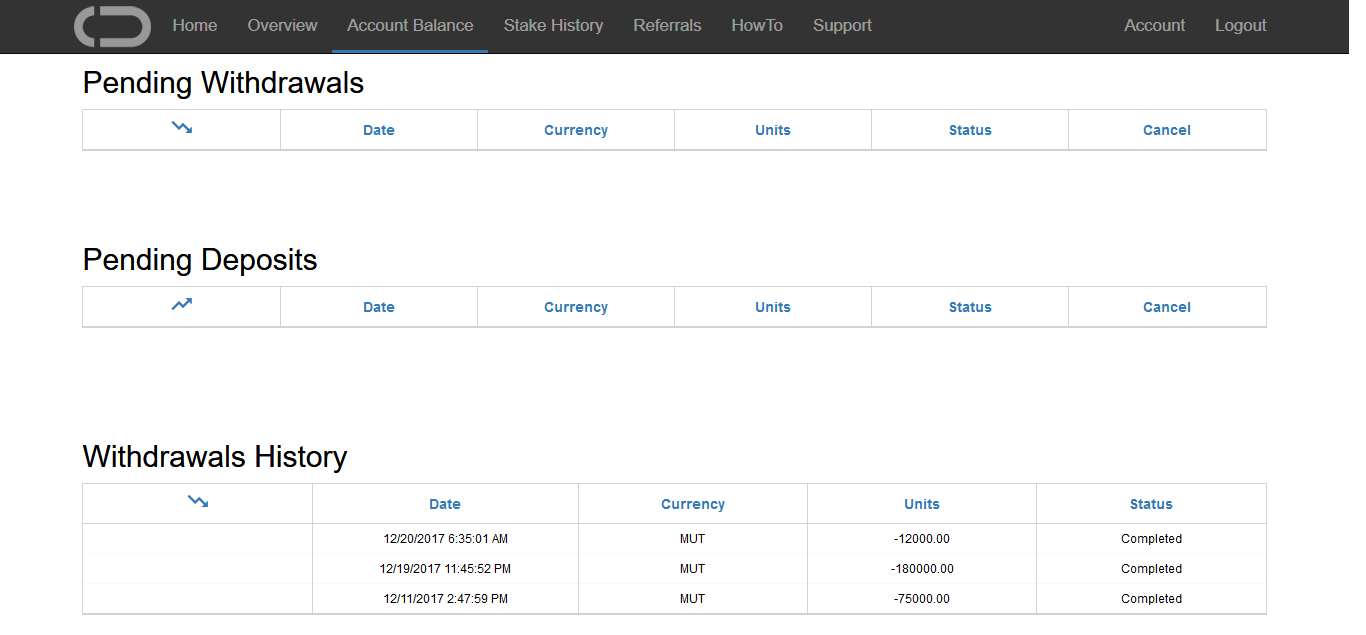The image size is (1366, 635).
Task: Click the site logo in the navbar
Action: 111,26
